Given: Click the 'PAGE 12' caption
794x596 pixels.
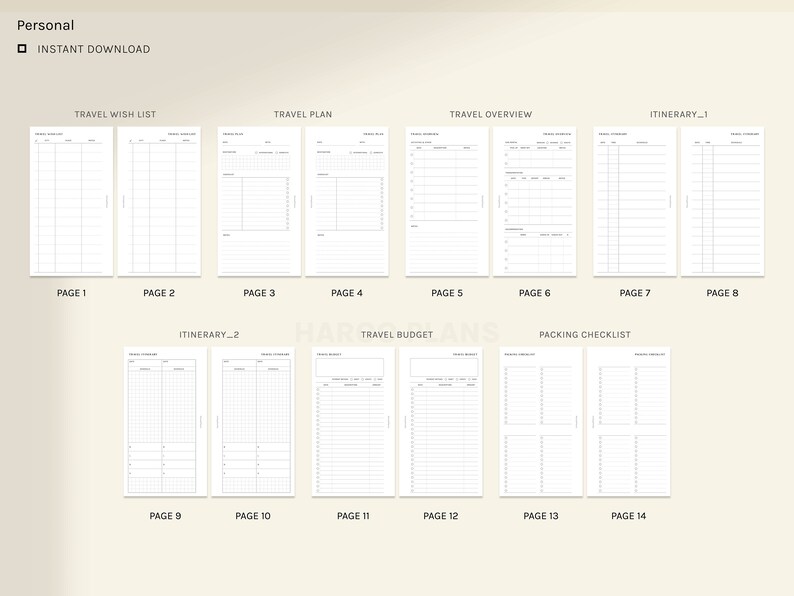Looking at the screenshot, I should click(x=441, y=515).
